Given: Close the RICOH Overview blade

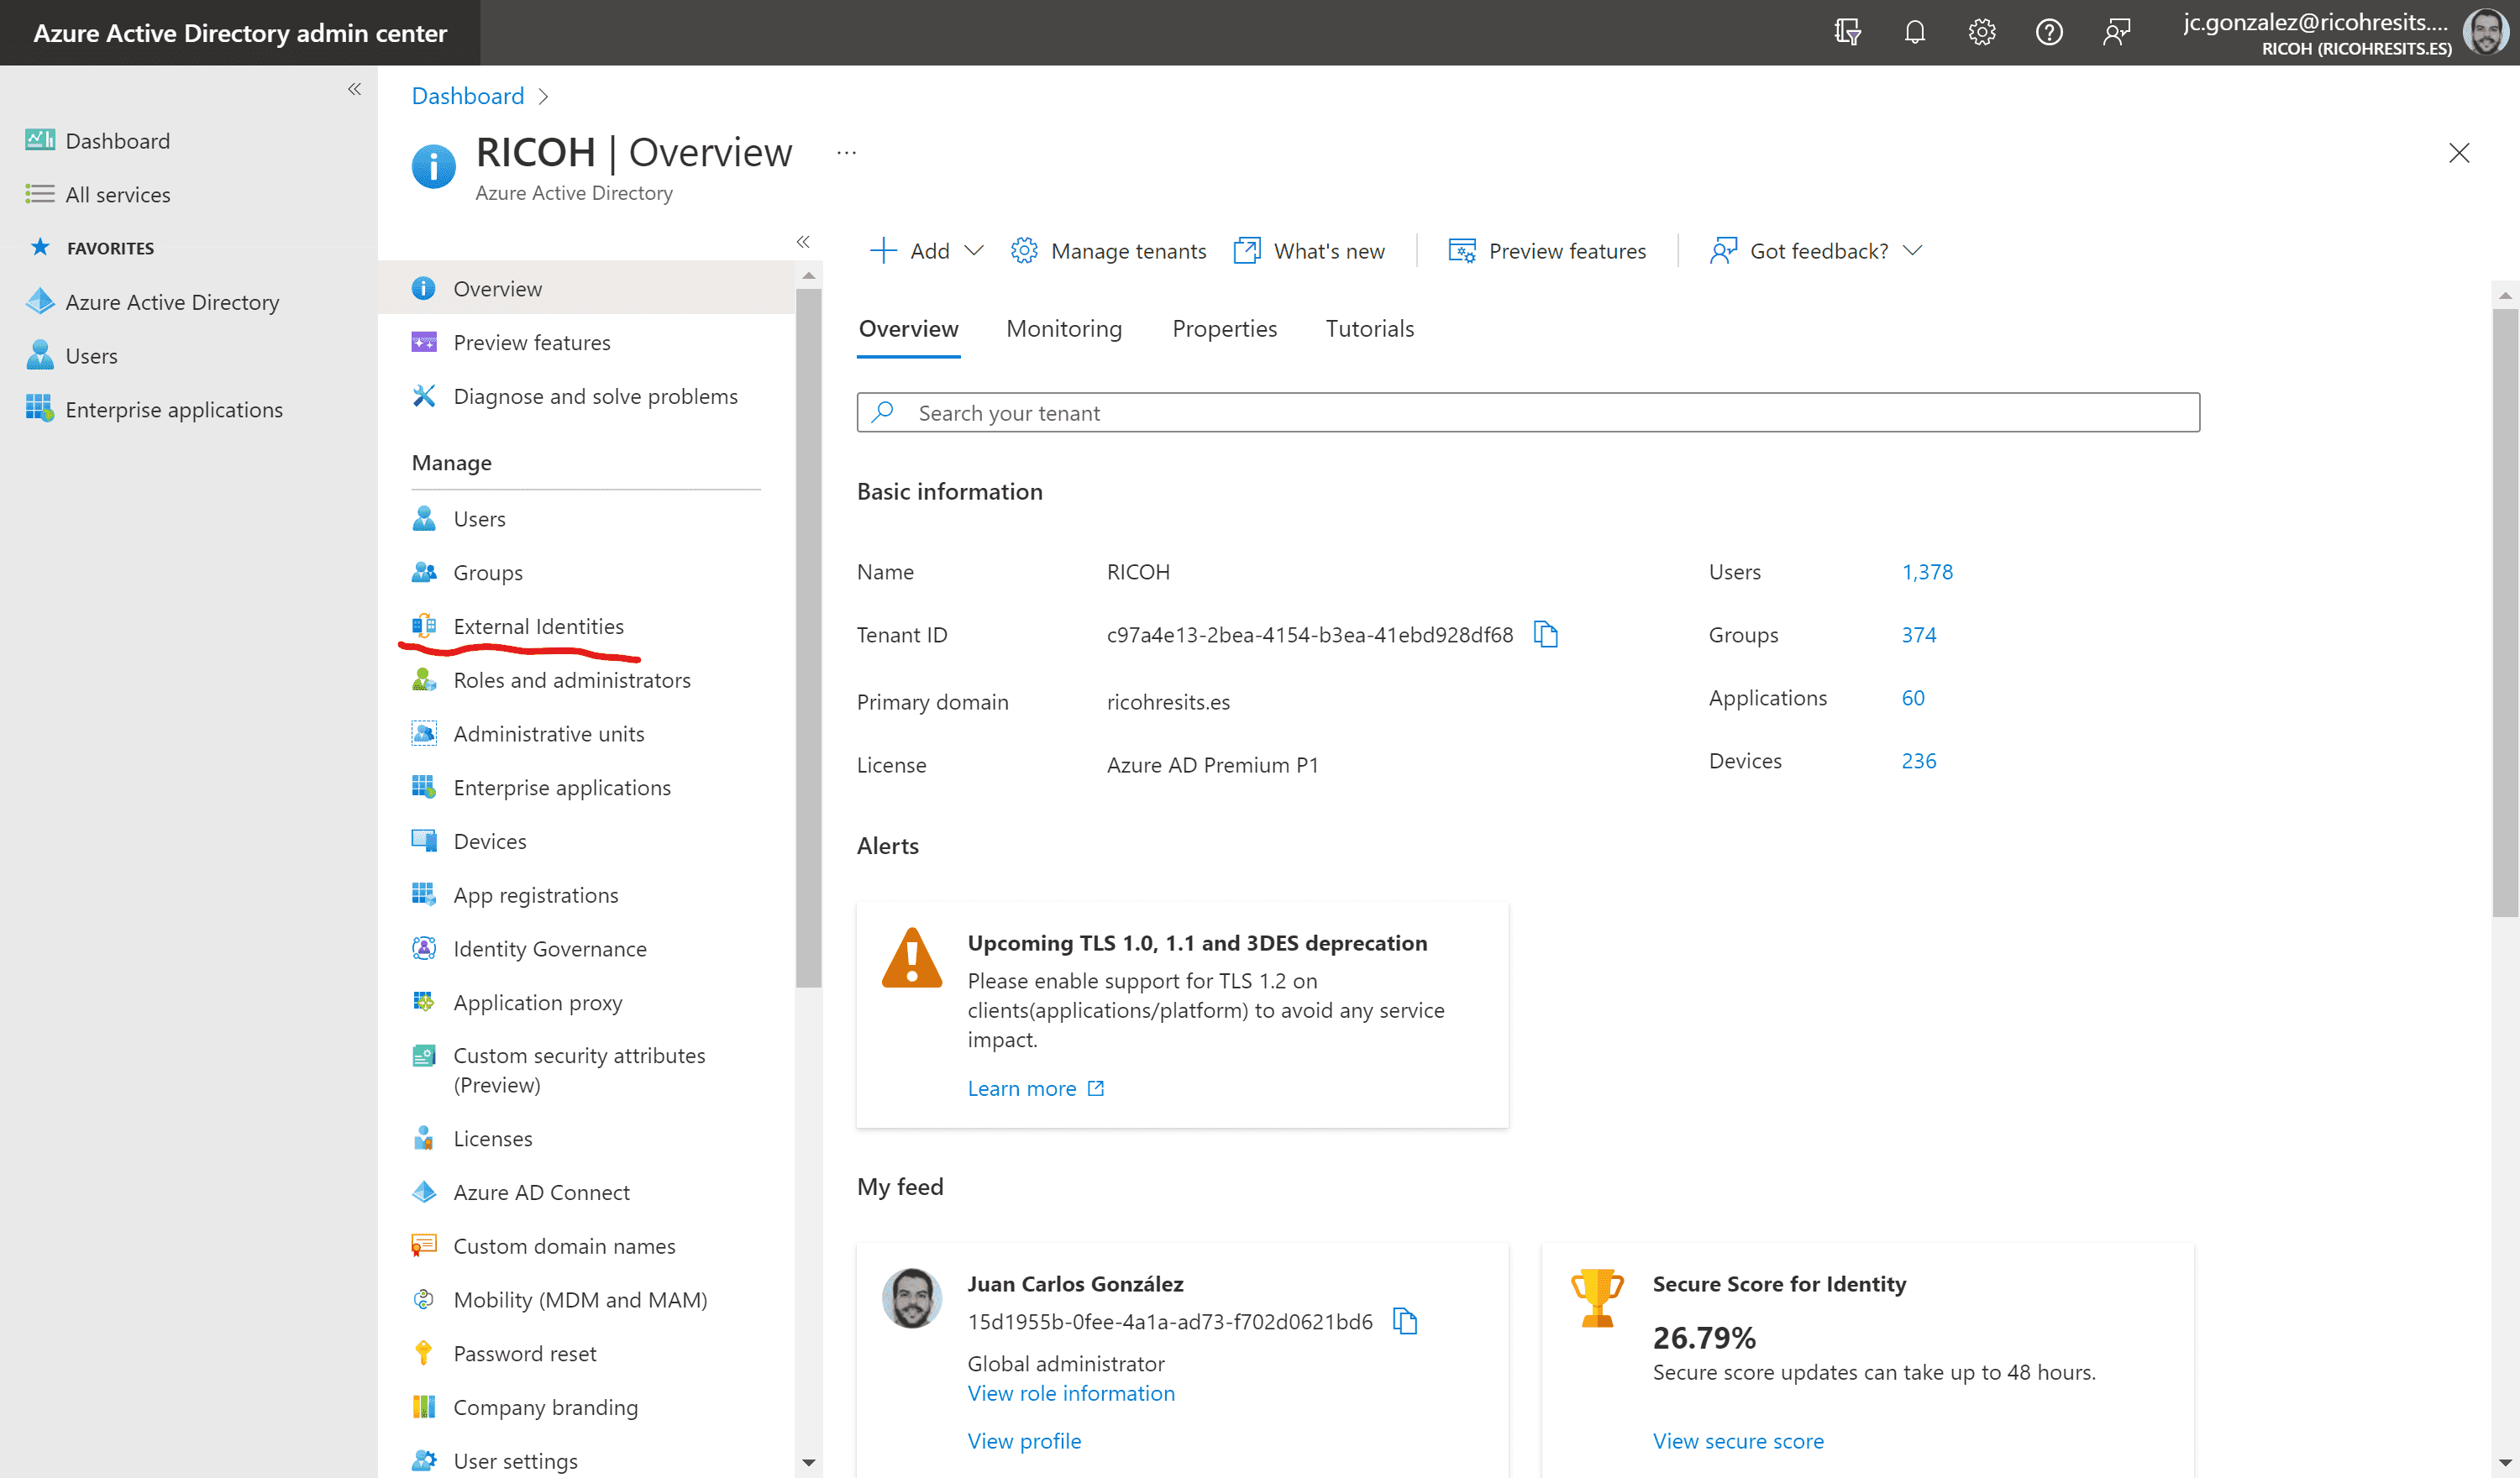Looking at the screenshot, I should coord(2459,152).
